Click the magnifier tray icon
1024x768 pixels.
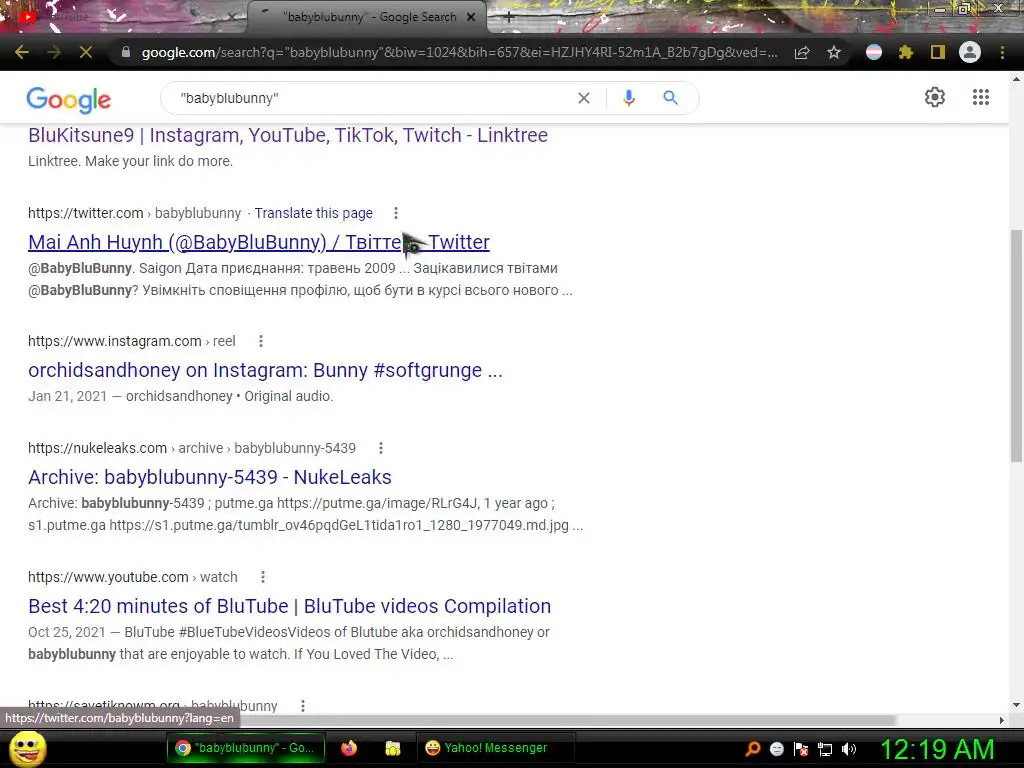(x=753, y=749)
